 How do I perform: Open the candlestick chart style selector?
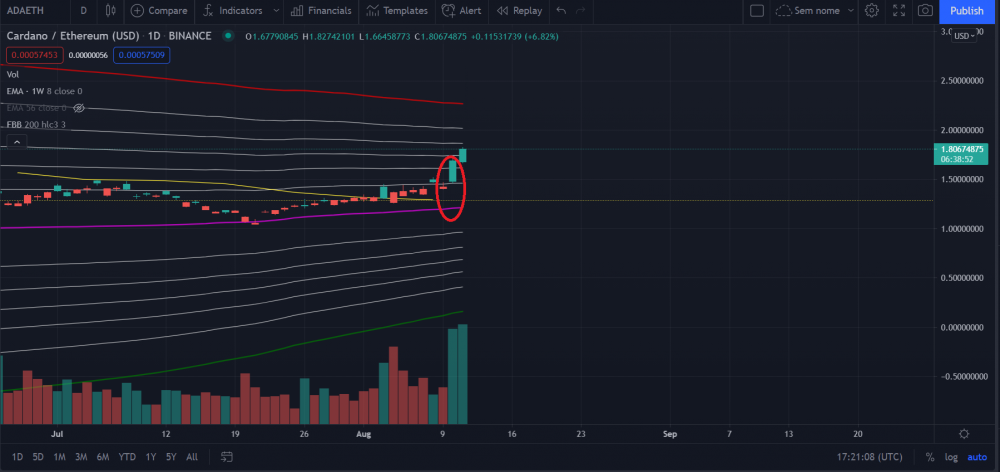[x=111, y=11]
